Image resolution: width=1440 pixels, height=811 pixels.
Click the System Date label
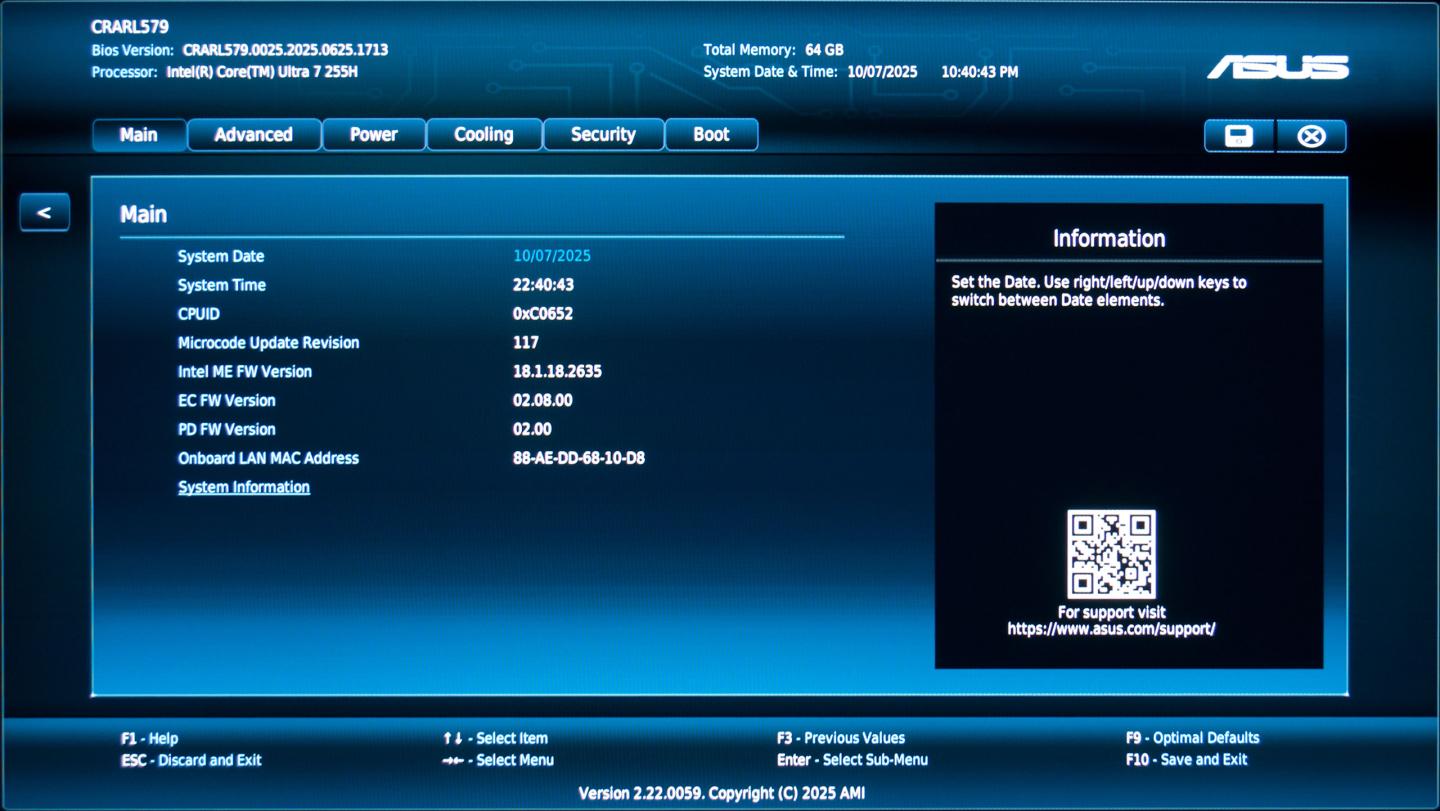tap(221, 256)
